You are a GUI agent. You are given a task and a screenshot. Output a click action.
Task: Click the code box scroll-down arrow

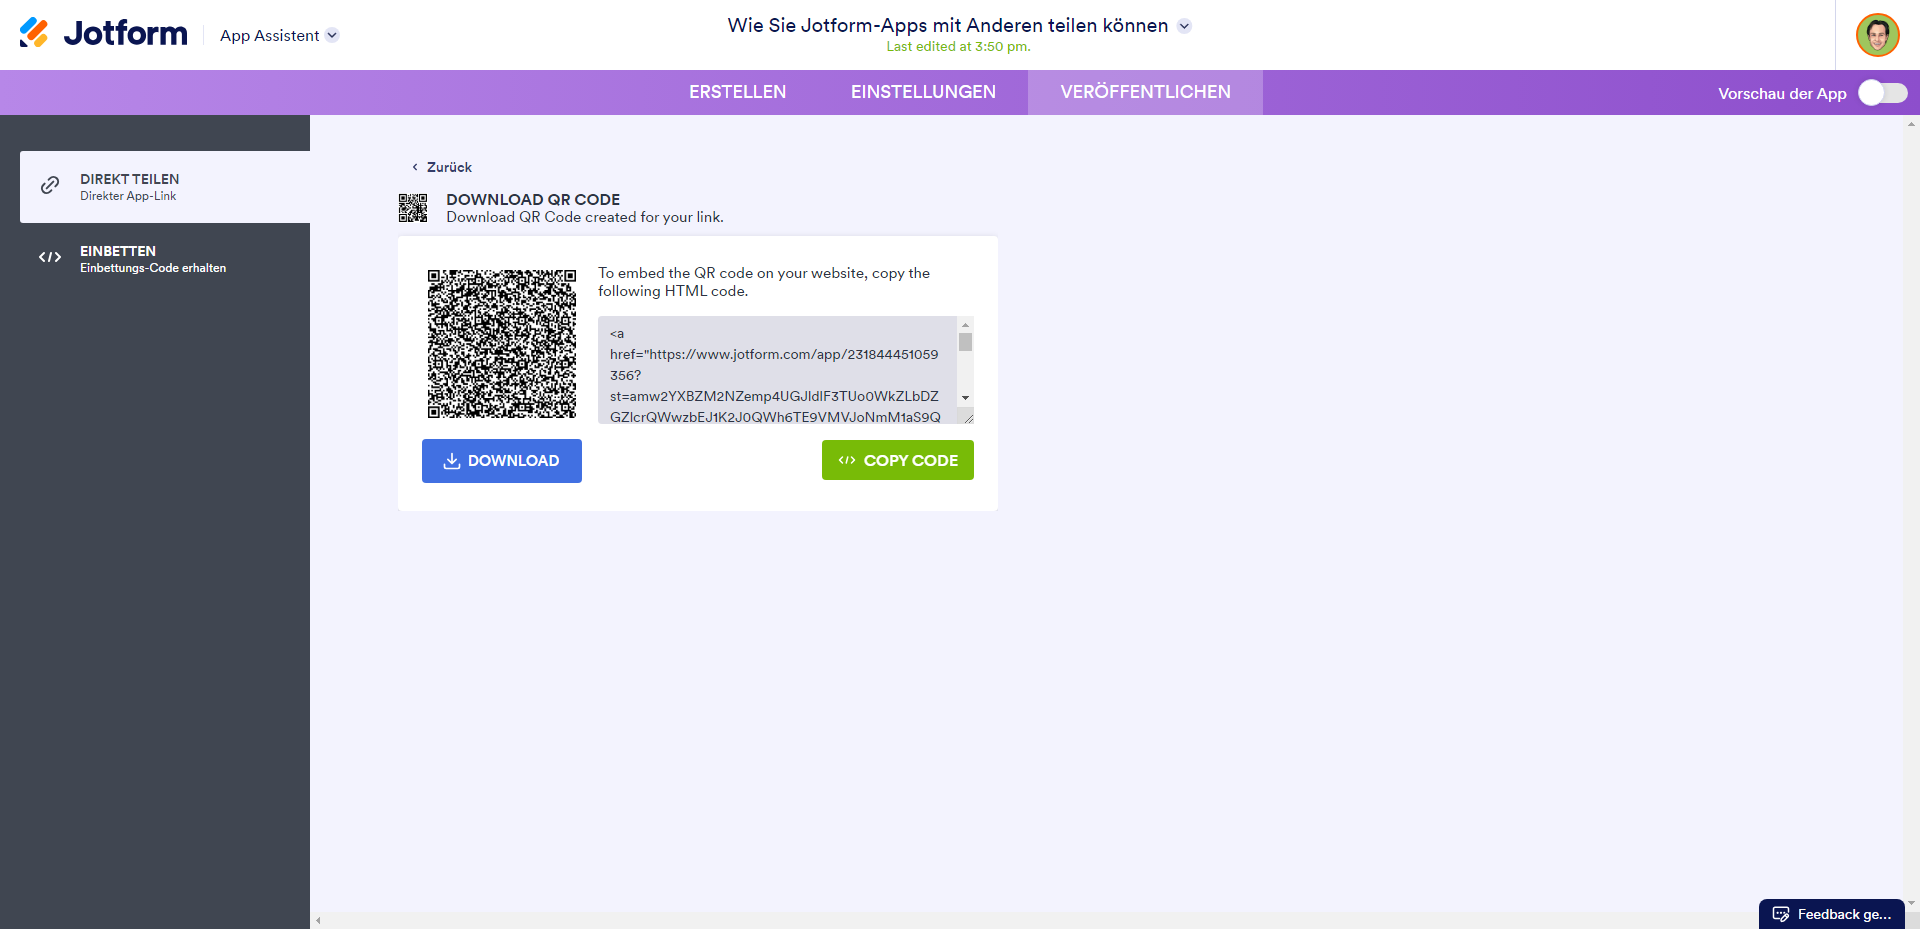(x=966, y=398)
